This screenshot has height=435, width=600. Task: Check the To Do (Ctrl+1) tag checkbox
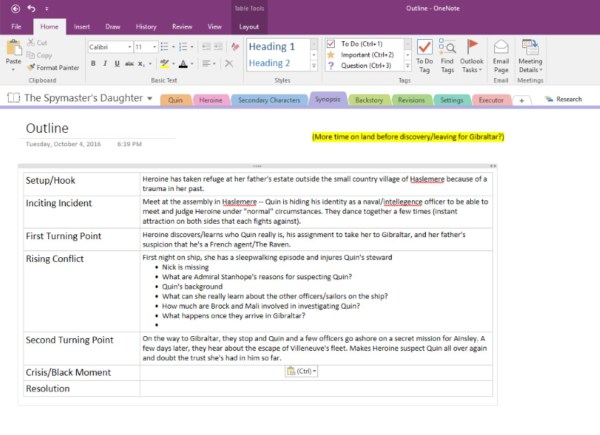coord(335,44)
